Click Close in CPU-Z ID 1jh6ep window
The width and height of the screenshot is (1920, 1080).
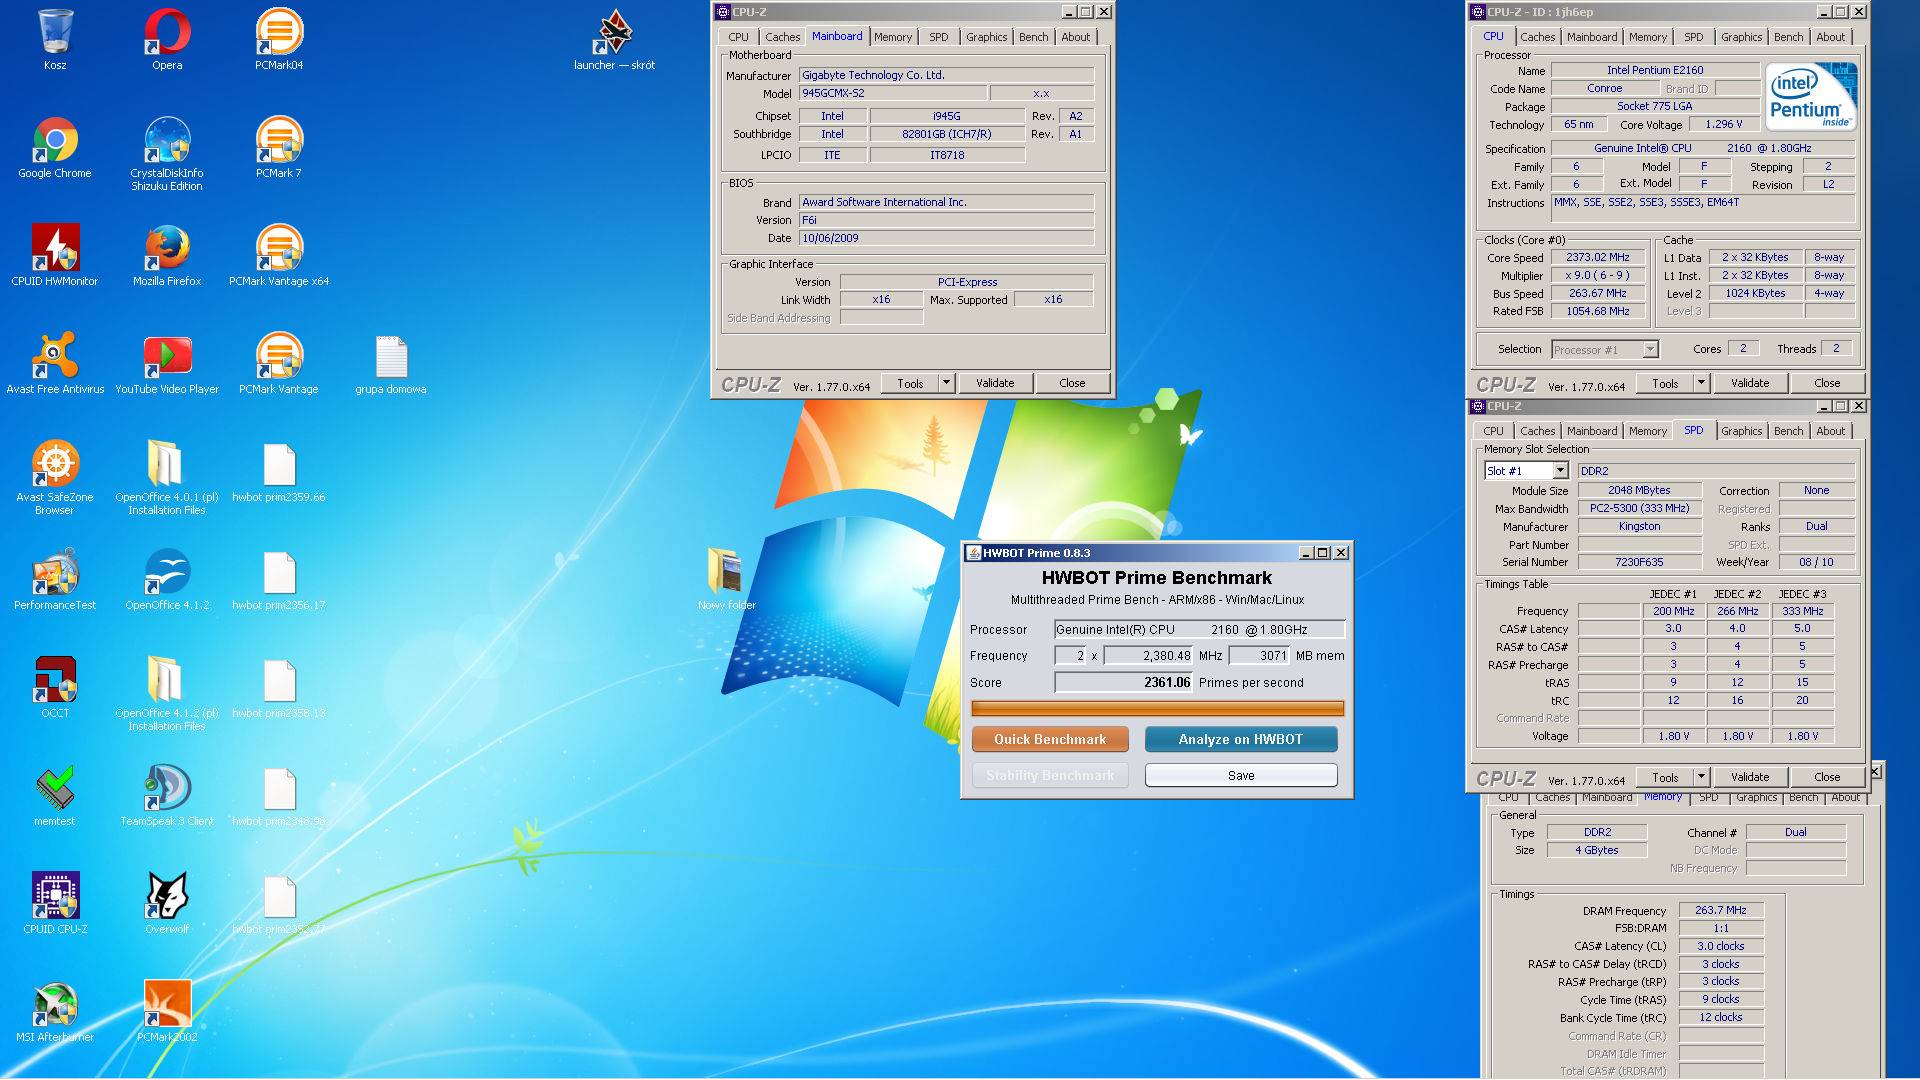(1827, 383)
